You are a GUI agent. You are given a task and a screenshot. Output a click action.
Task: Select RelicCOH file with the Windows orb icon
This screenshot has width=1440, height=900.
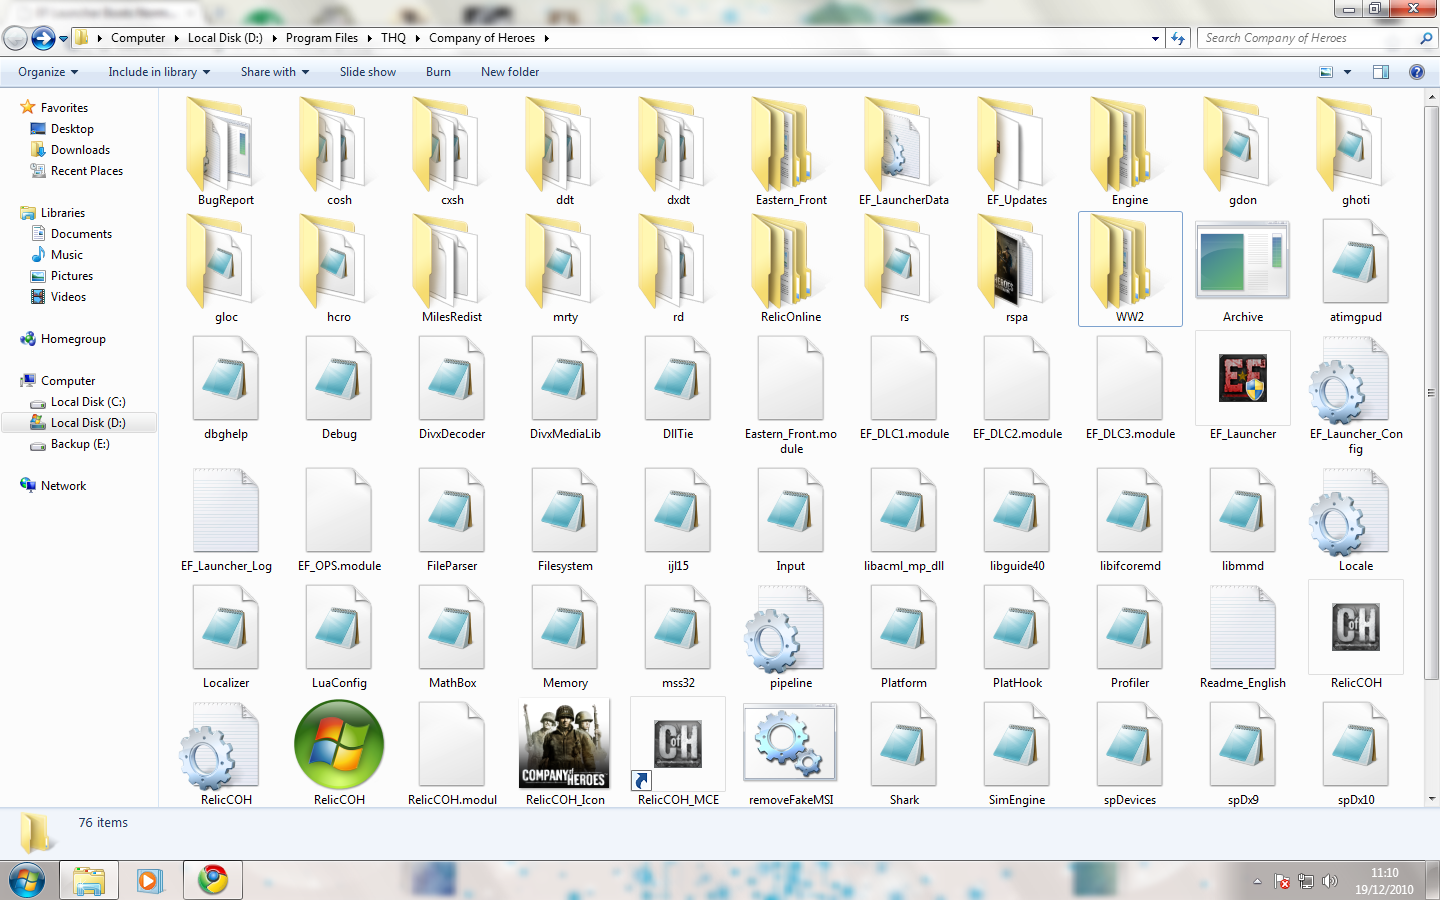(x=339, y=752)
